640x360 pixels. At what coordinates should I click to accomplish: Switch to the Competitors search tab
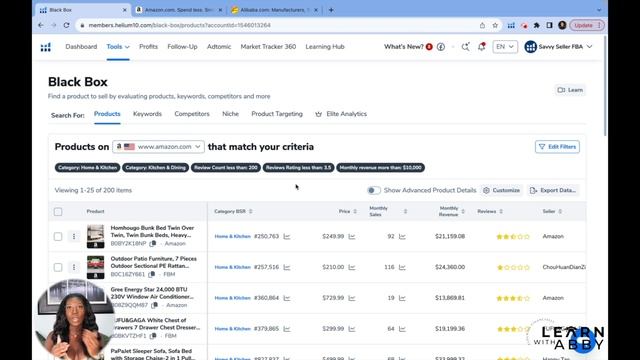coord(192,114)
